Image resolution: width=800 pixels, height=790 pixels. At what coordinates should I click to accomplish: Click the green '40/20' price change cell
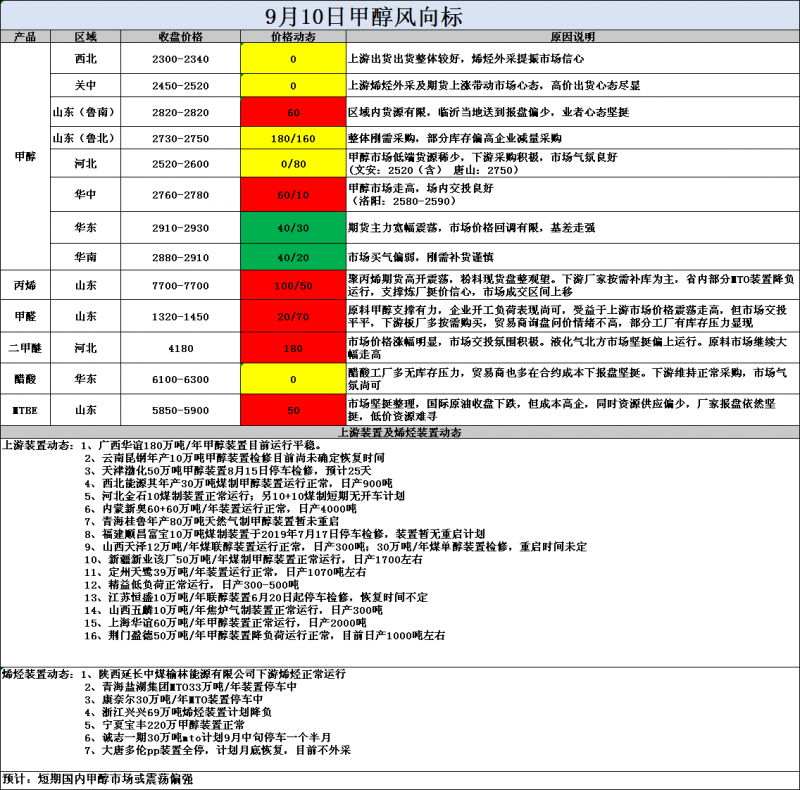point(293,257)
